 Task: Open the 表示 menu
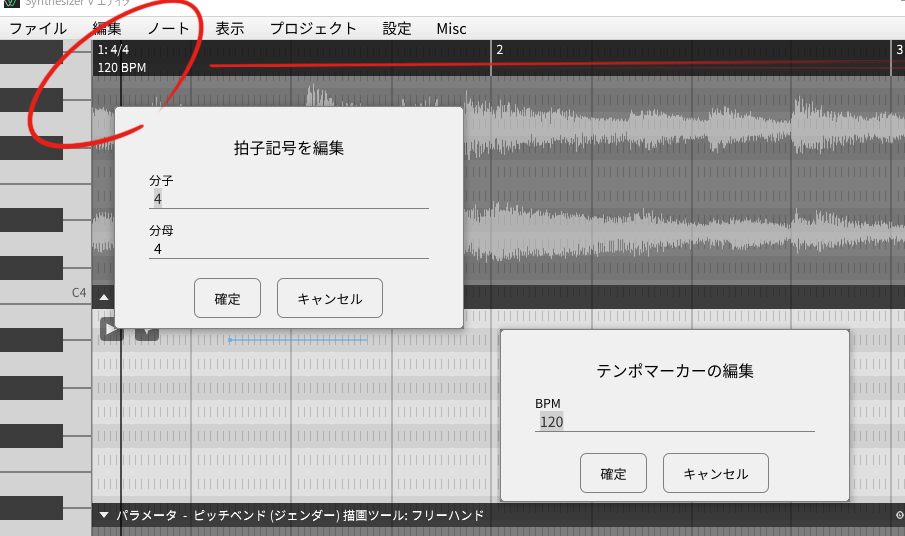pyautogui.click(x=230, y=28)
